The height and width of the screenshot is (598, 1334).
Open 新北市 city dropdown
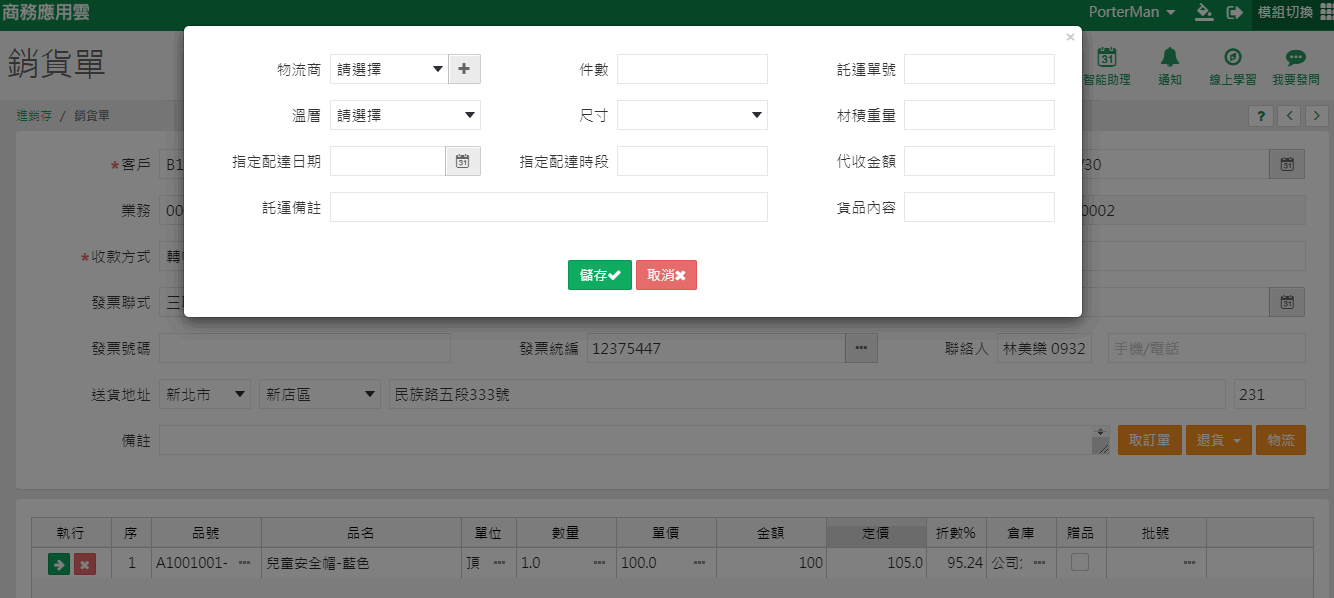point(205,394)
